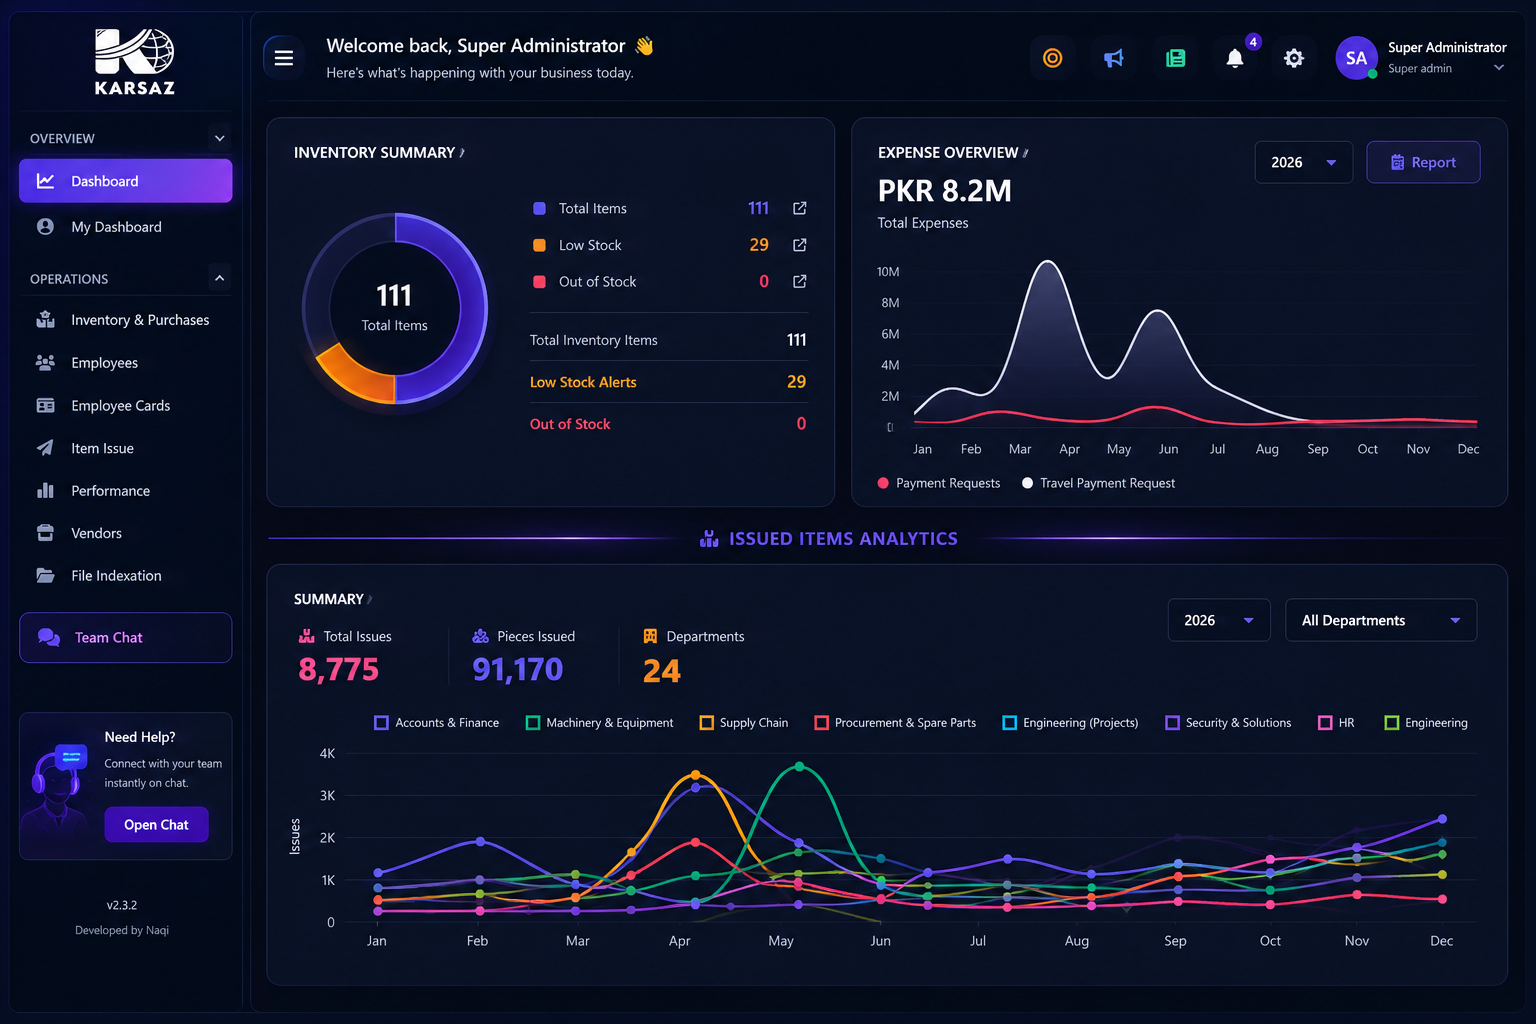
Task: Open the green news feed icon
Action: pyautogui.click(x=1175, y=58)
